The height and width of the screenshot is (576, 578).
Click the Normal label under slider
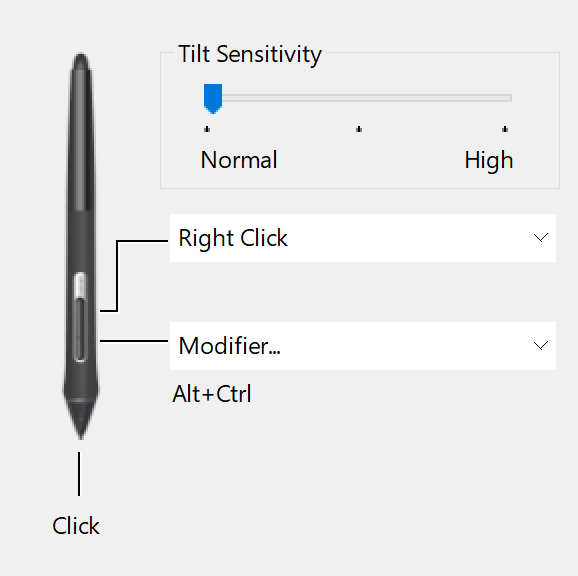tap(239, 160)
